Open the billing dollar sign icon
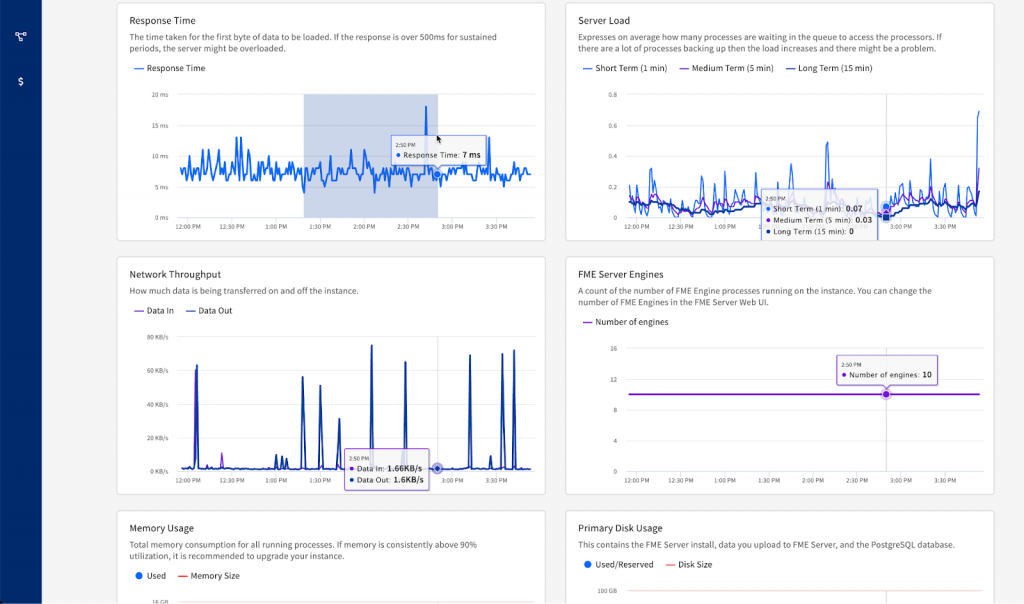This screenshot has width=1024, height=604. click(x=21, y=81)
